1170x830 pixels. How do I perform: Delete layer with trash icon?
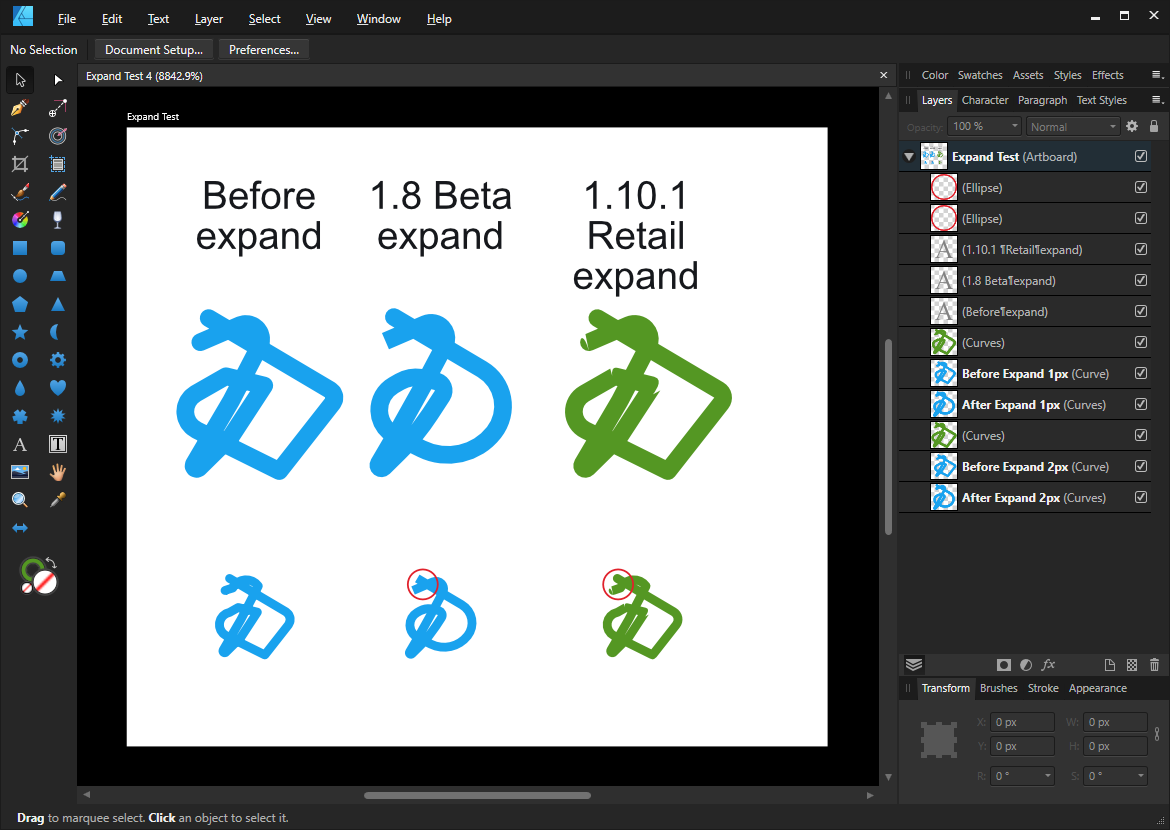pos(1155,665)
